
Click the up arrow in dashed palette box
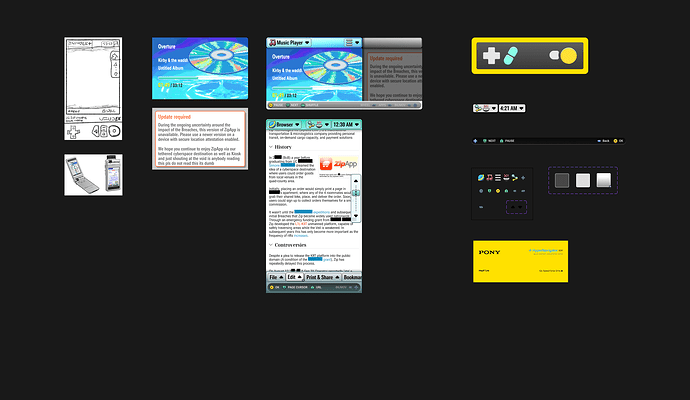coord(513,207)
